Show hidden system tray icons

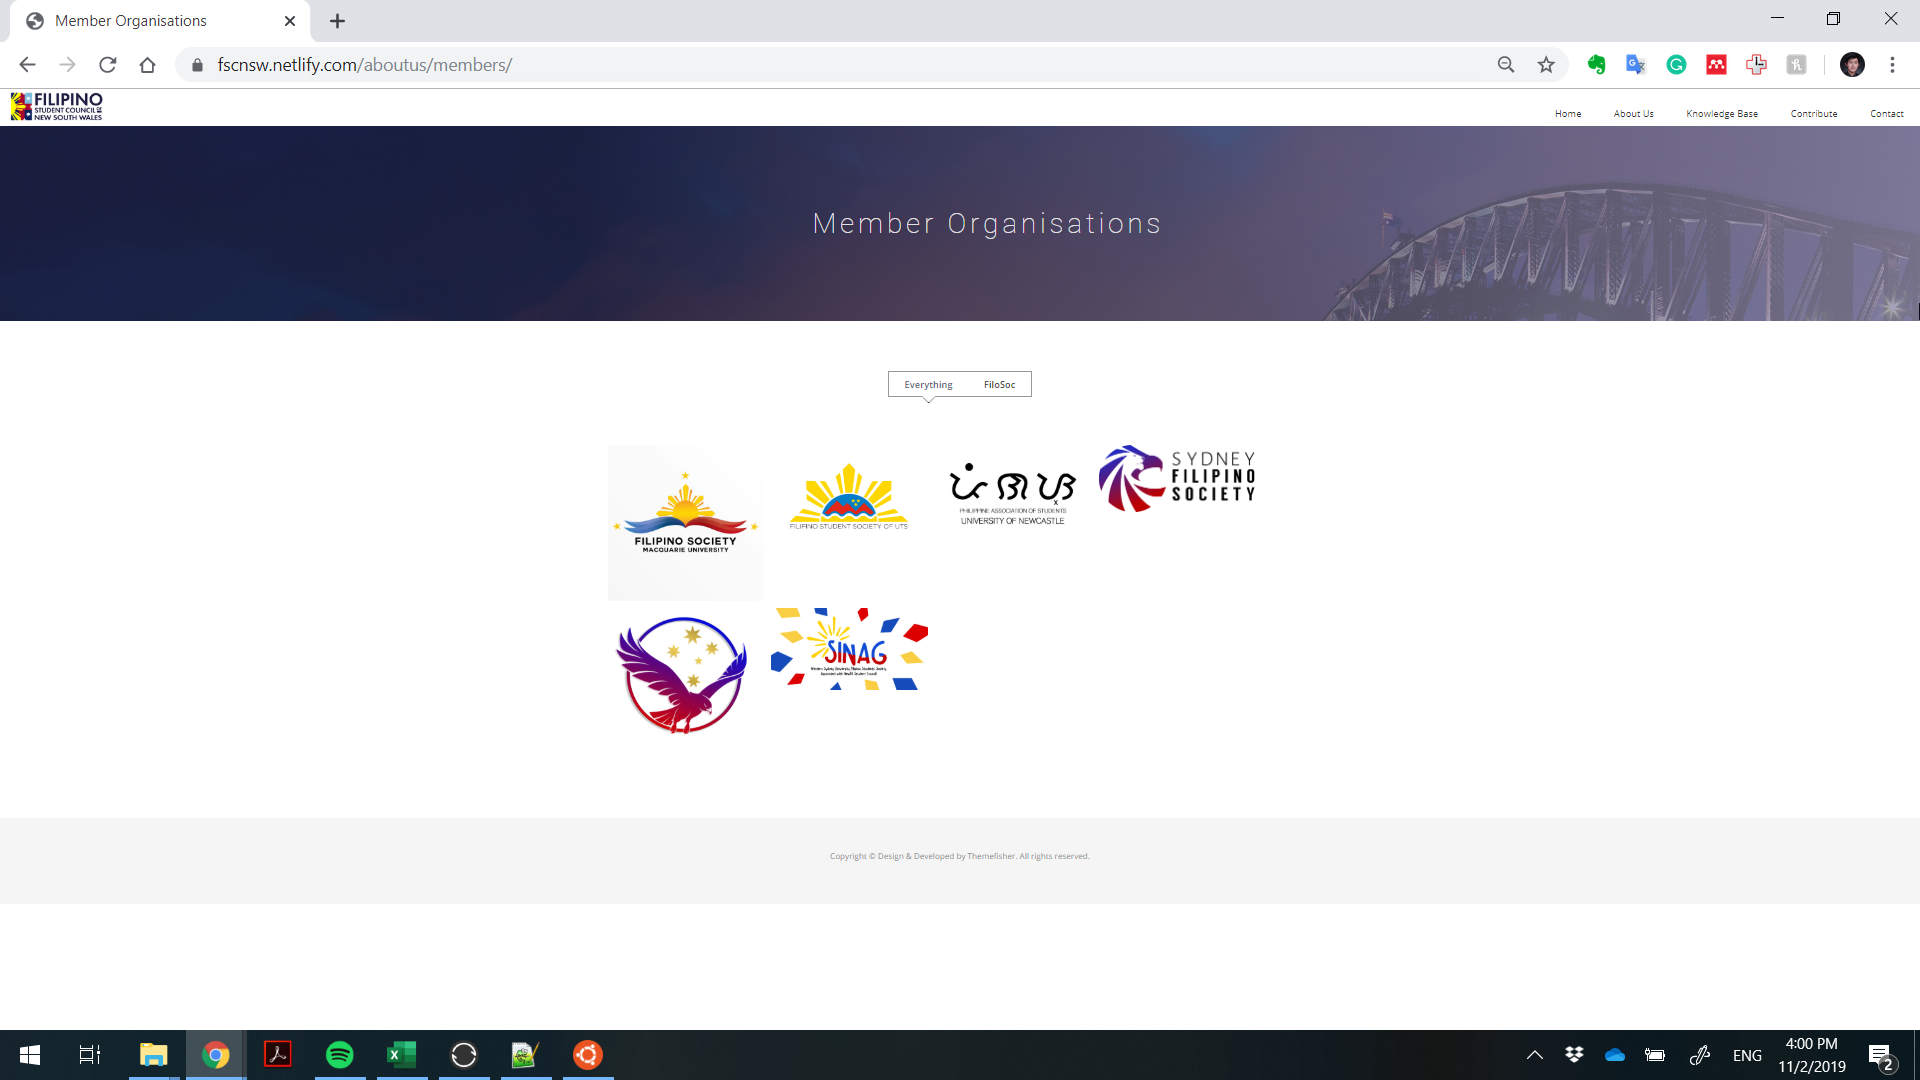[x=1534, y=1055]
